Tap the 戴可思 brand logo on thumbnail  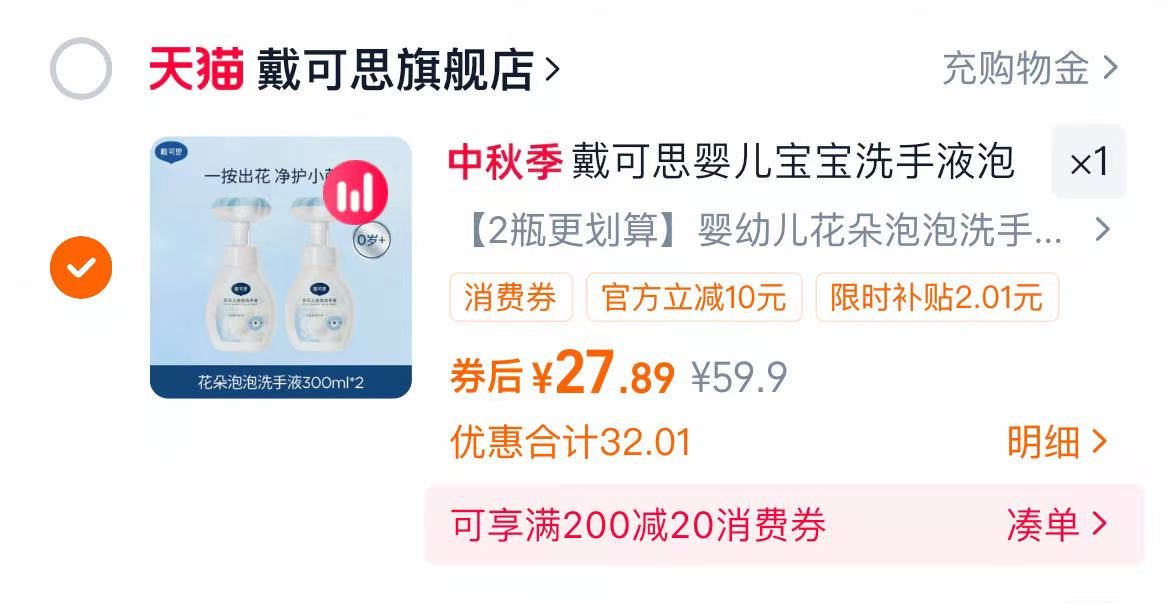[172, 153]
